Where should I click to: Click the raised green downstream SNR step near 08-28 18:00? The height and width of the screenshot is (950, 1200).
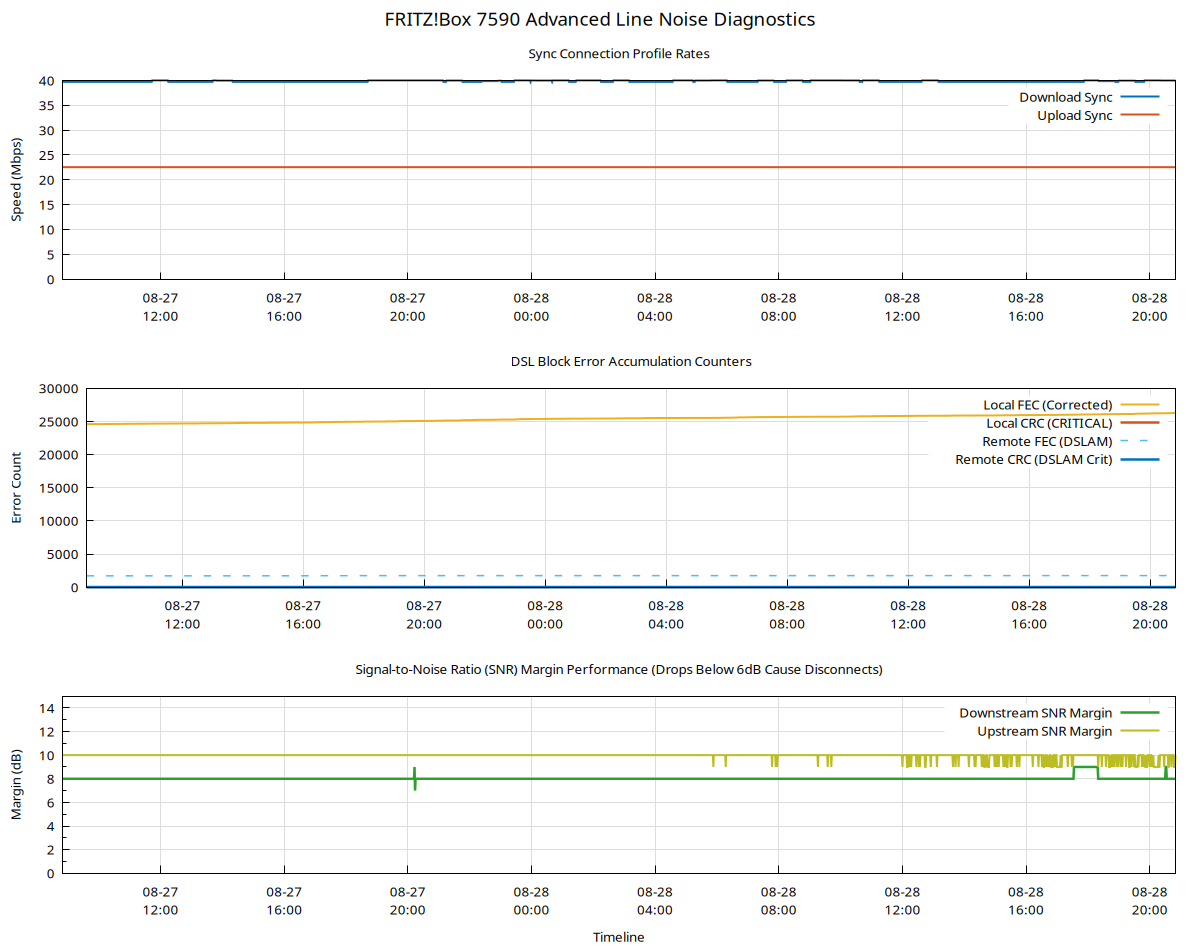click(1086, 767)
